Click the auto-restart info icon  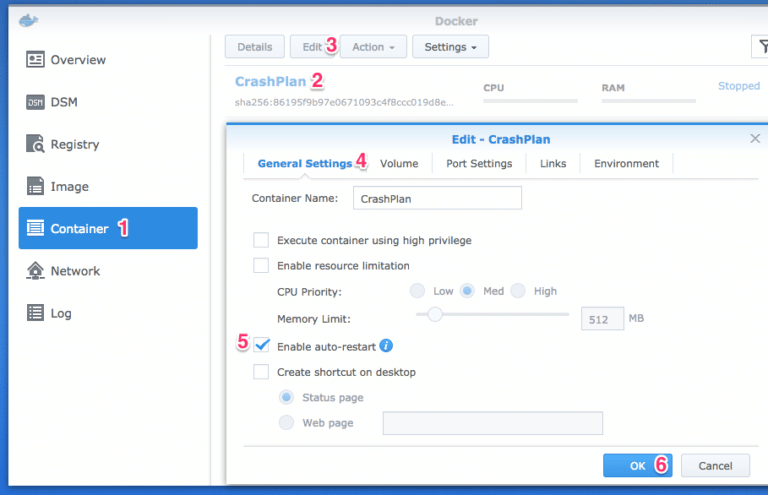386,346
